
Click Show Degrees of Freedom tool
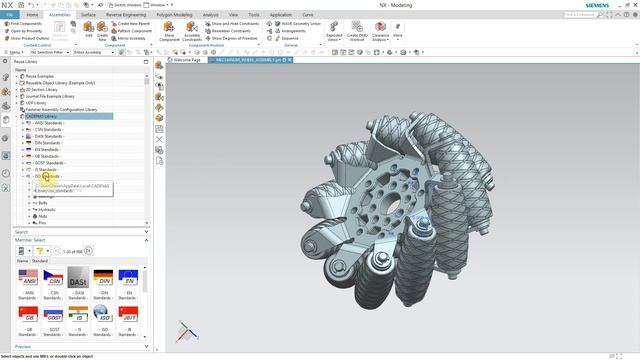tap(231, 38)
